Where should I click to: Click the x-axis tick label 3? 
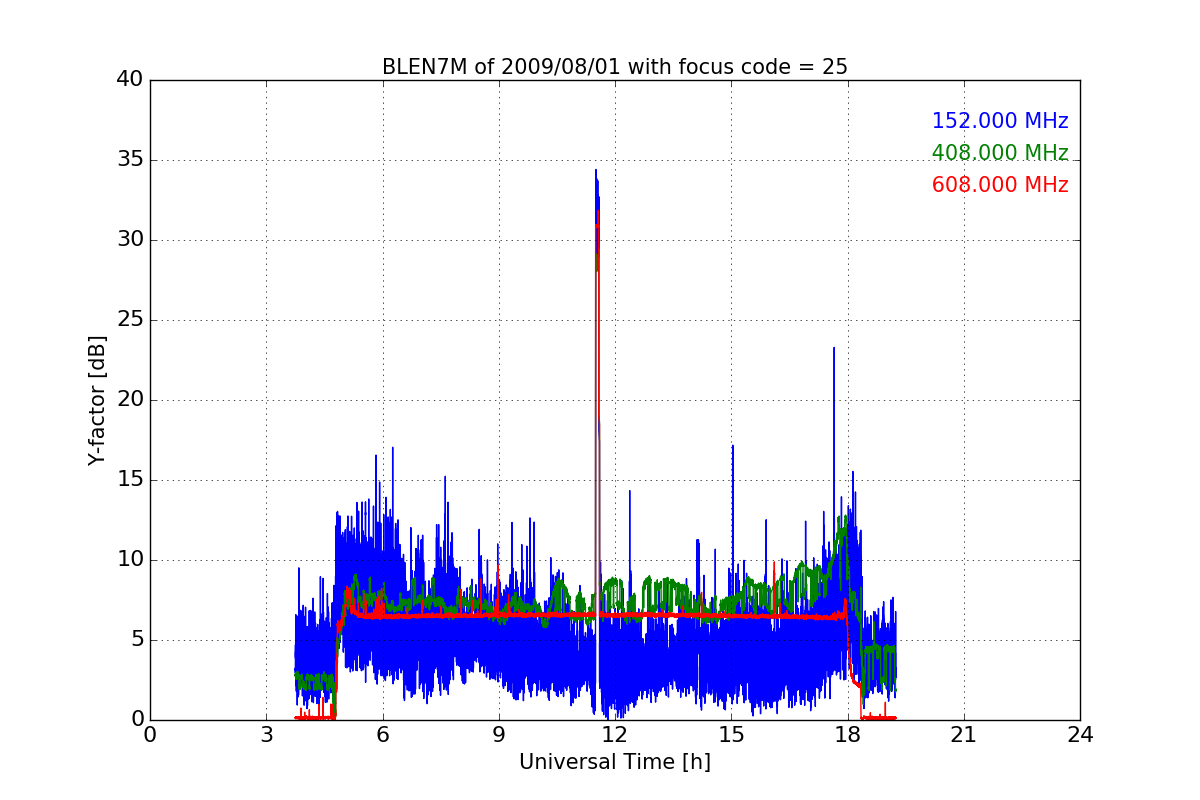266,735
